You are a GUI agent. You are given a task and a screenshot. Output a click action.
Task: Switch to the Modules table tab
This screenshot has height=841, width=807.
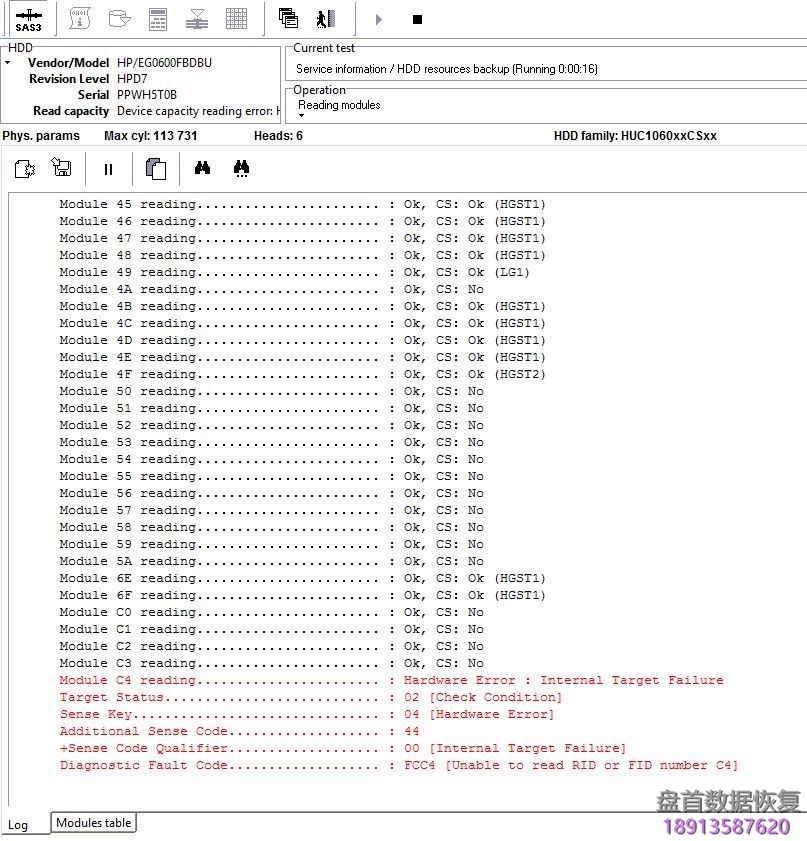point(93,823)
